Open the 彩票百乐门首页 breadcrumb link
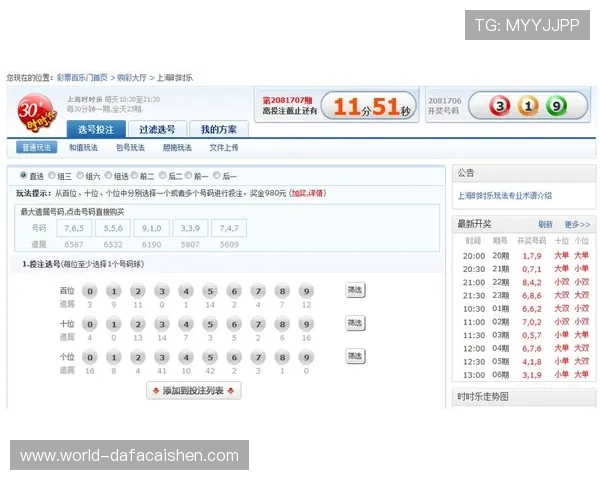Viewport: 600px width, 480px height. [82, 78]
